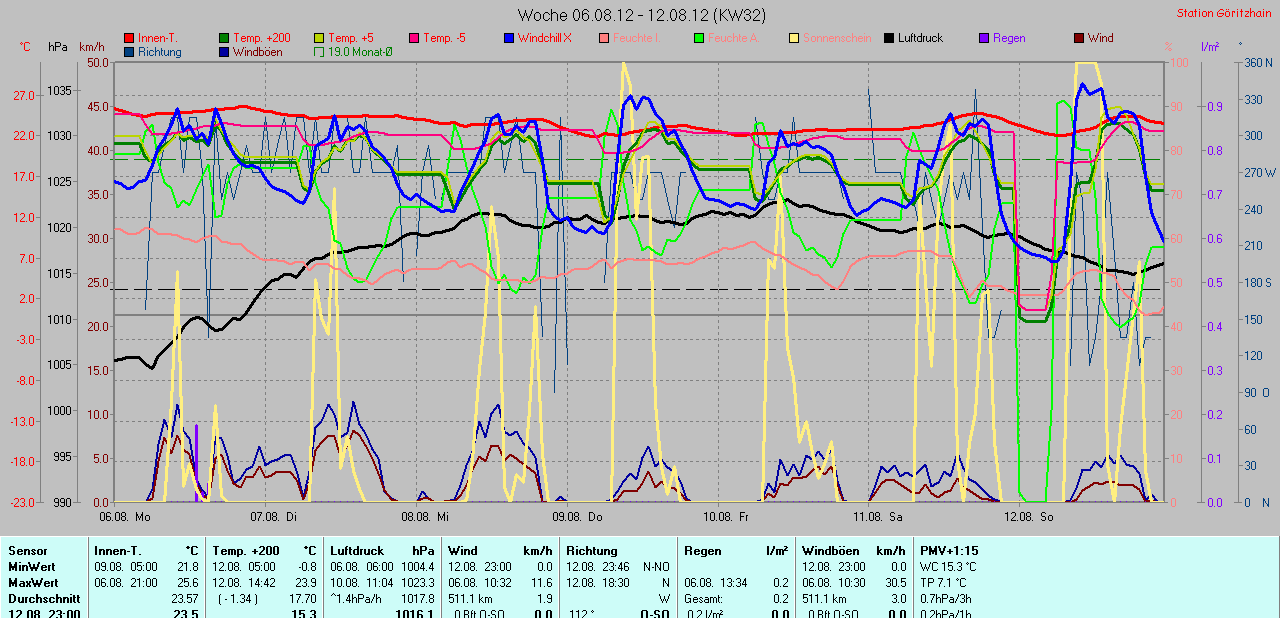The height and width of the screenshot is (618, 1284).
Task: Select the 'Temp. +200' legend label
Action: tap(261, 38)
